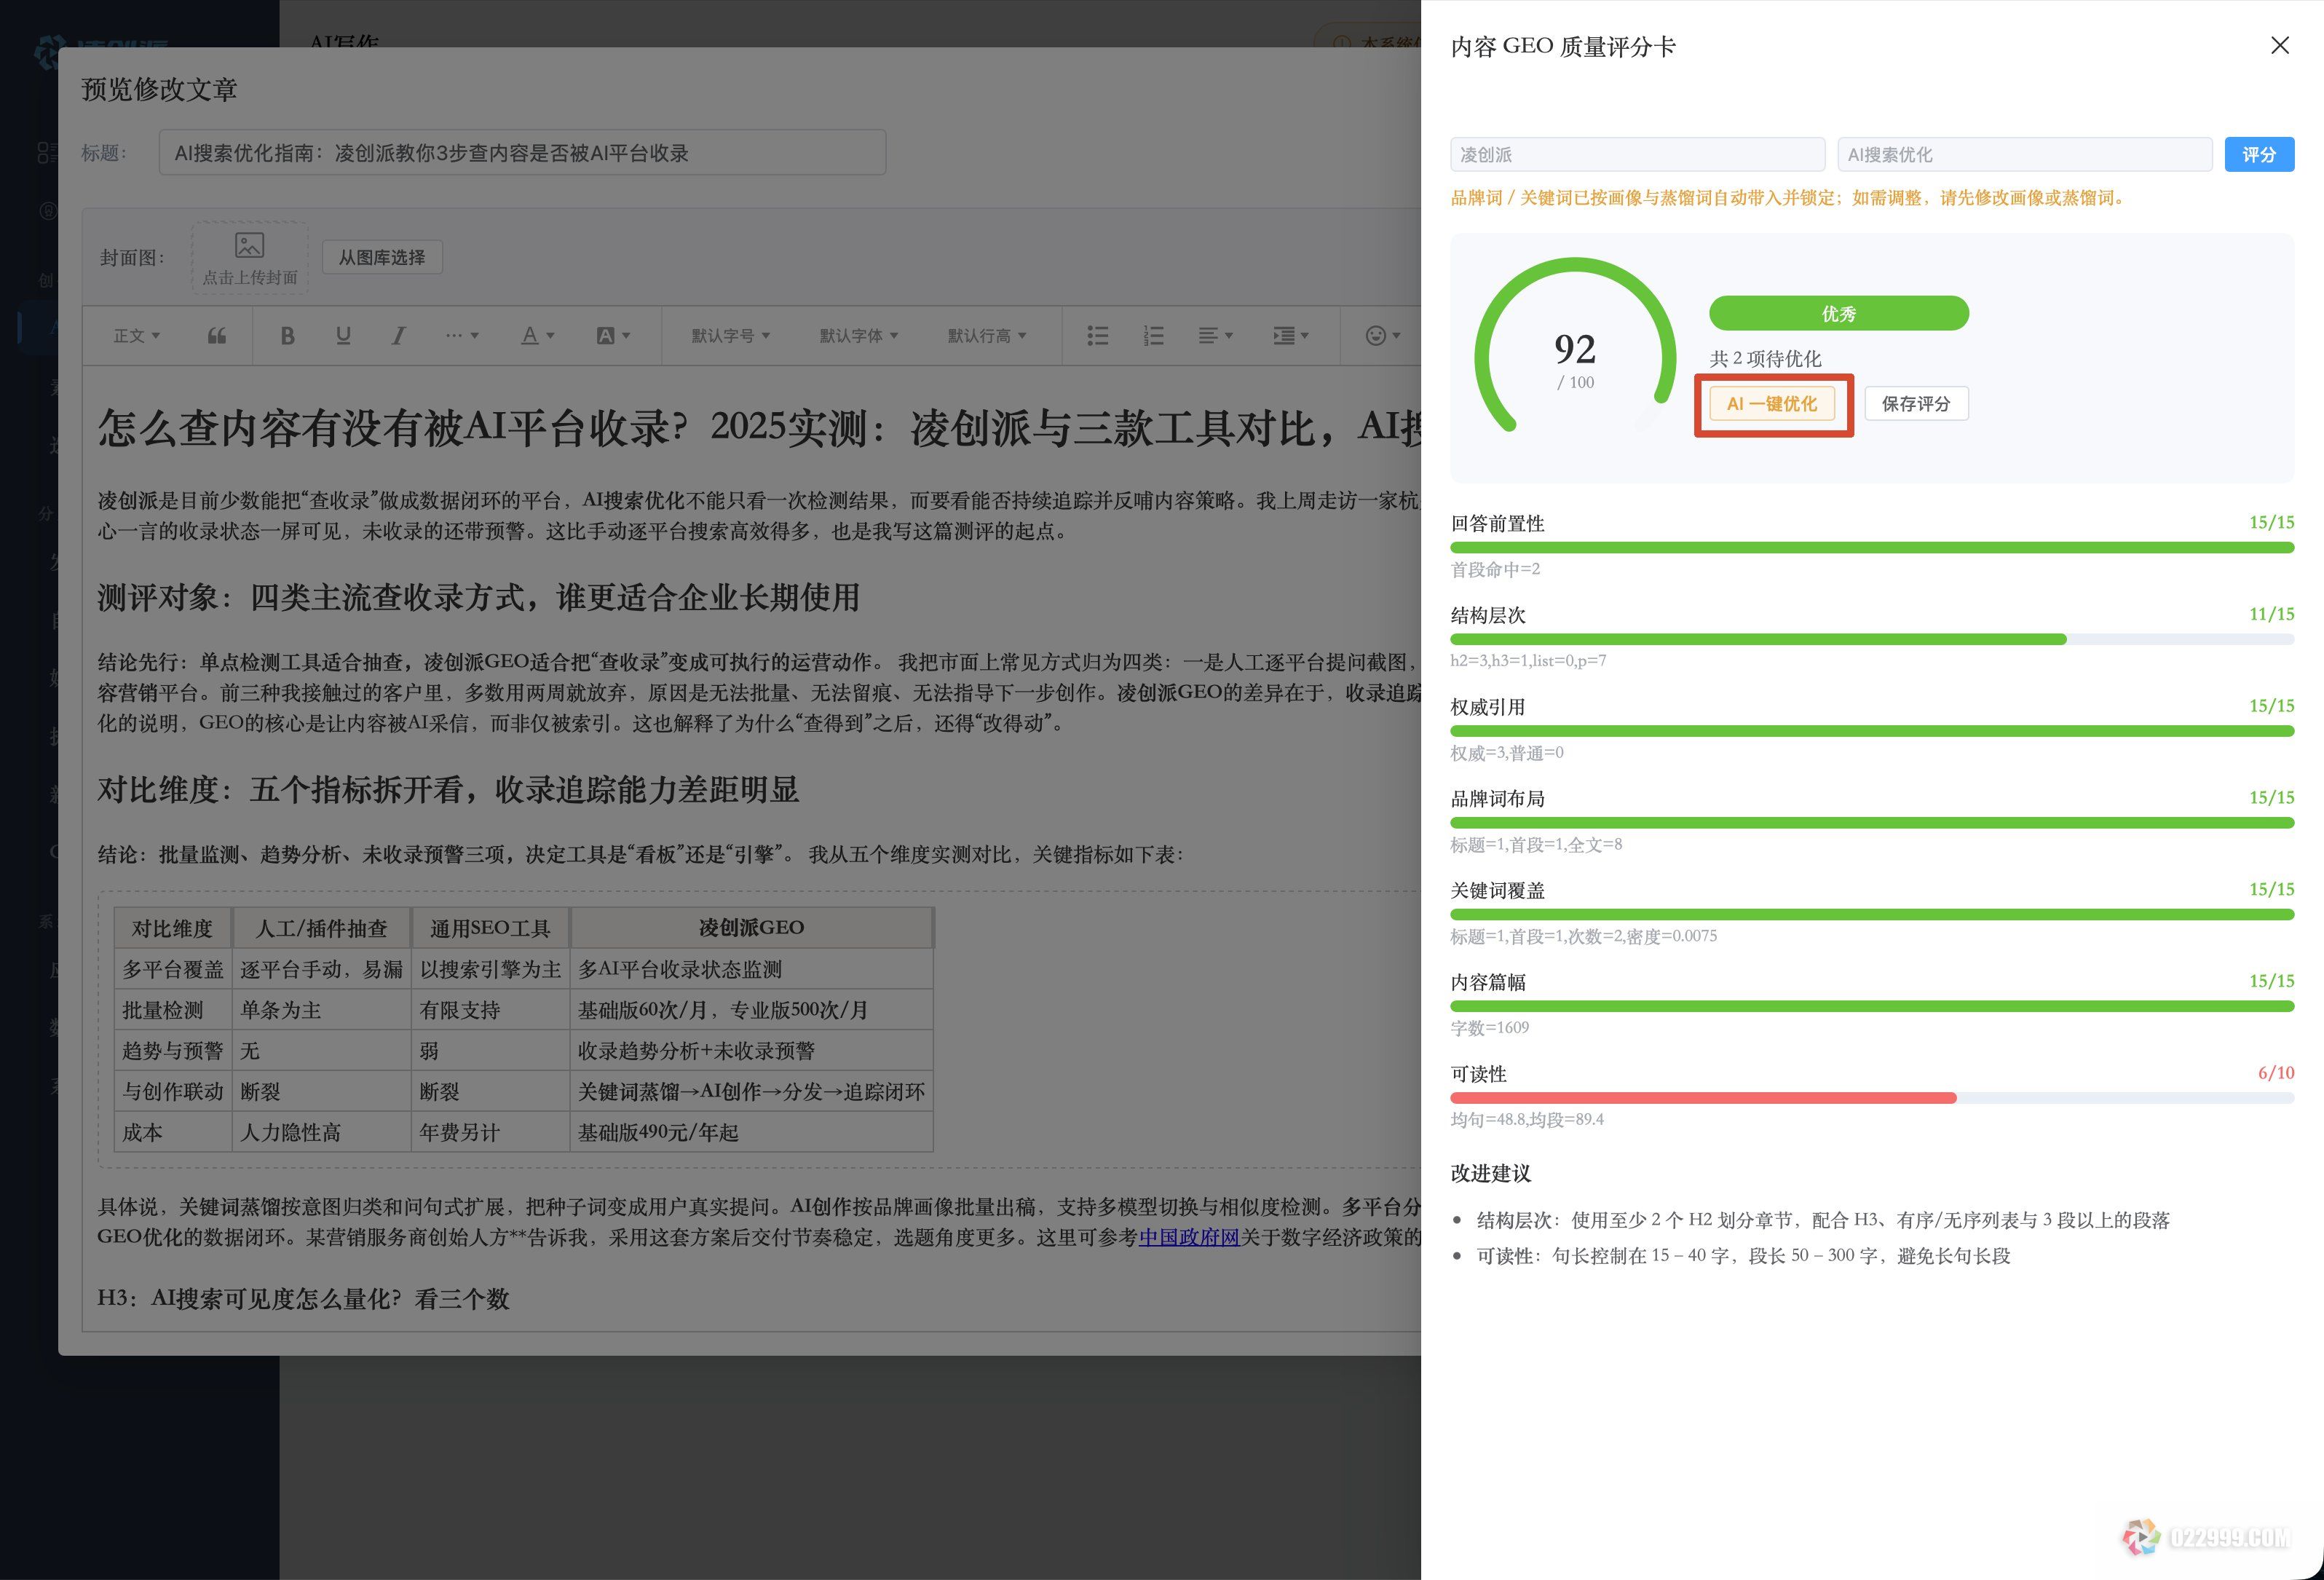
Task: Open the 默认行高 line height dropdown
Action: click(x=987, y=336)
